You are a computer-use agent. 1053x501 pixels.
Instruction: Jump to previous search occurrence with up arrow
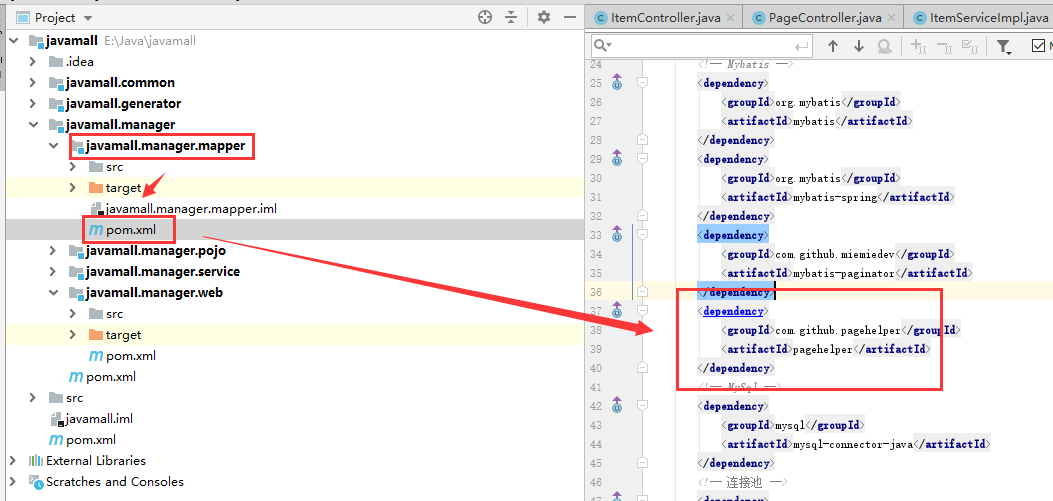click(833, 46)
